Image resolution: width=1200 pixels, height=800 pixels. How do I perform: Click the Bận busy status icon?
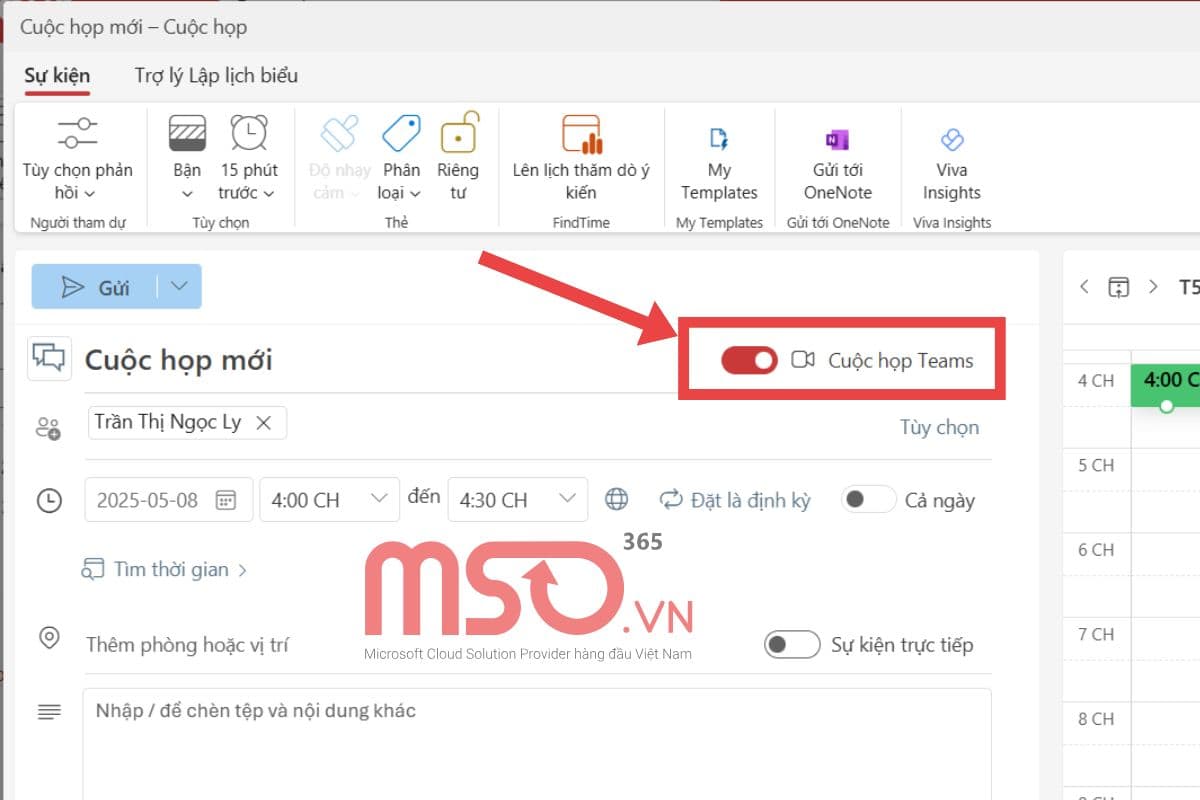(187, 133)
